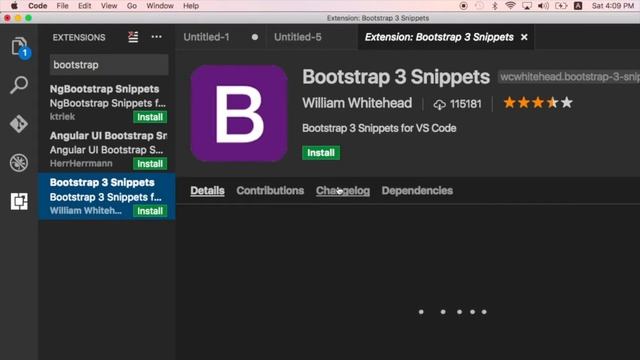Select the Extensions view icon in activity bar
Screen dimensions: 640x360
19,201
